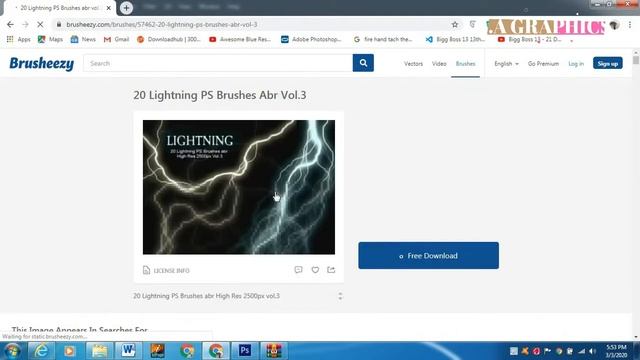Click the share icon under the preview
640x360 pixels.
pos(331,270)
